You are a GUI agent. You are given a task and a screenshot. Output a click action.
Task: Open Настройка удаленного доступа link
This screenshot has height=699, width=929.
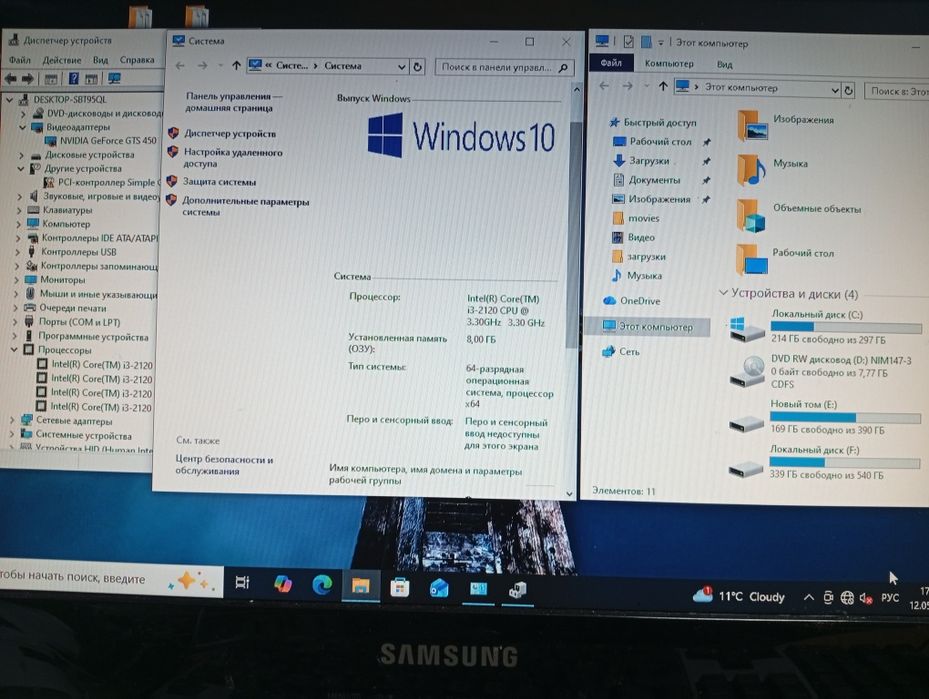[x=233, y=158]
